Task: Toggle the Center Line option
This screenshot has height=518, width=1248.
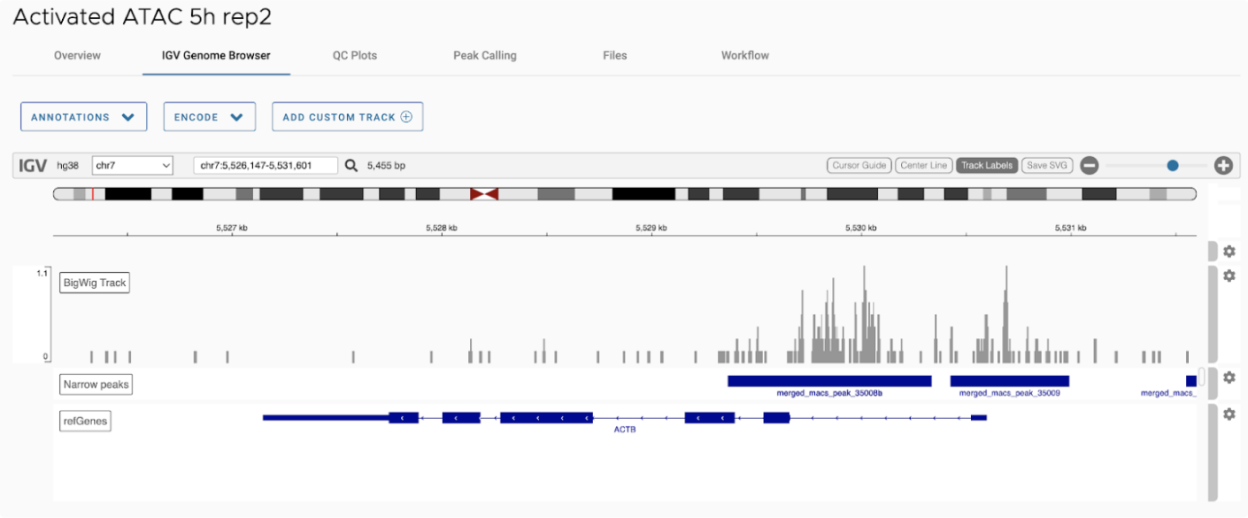Action: point(924,166)
